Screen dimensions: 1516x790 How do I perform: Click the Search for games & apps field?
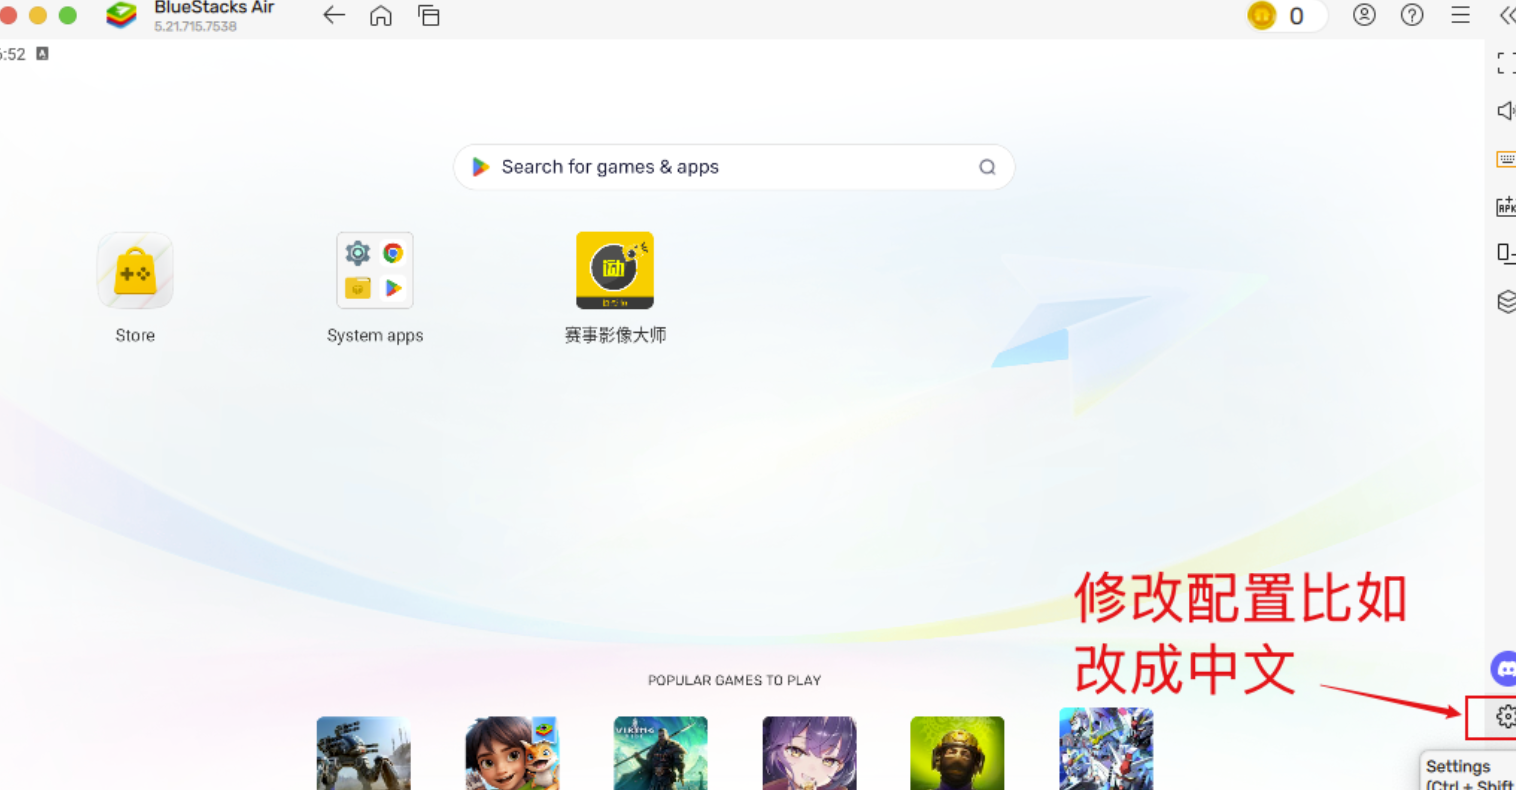tap(734, 167)
